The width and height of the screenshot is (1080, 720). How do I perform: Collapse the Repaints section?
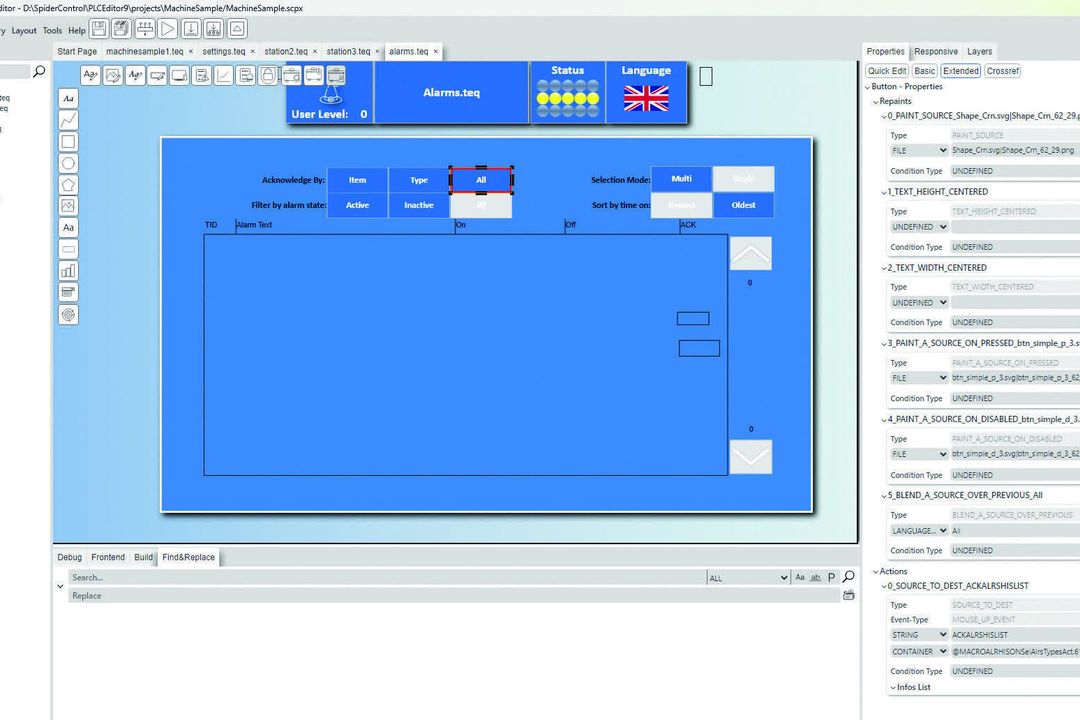(875, 101)
